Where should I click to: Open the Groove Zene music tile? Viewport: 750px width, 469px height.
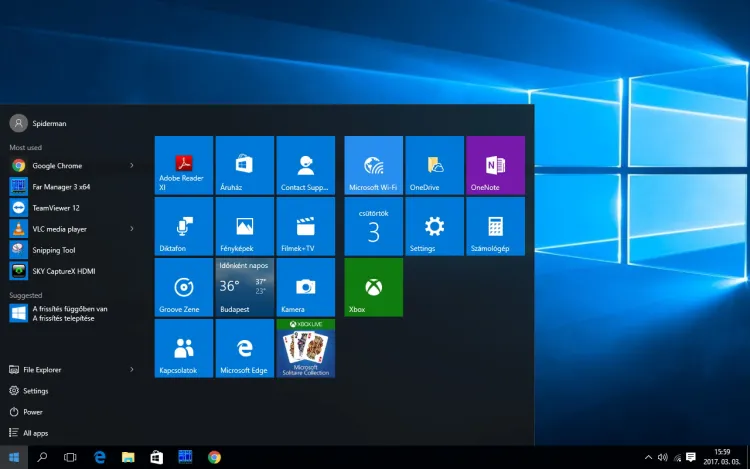click(184, 287)
